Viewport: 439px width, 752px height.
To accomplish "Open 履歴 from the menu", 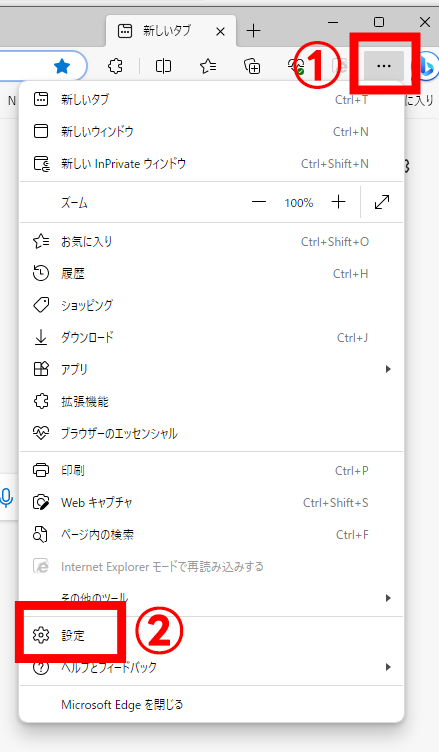I will coord(211,273).
